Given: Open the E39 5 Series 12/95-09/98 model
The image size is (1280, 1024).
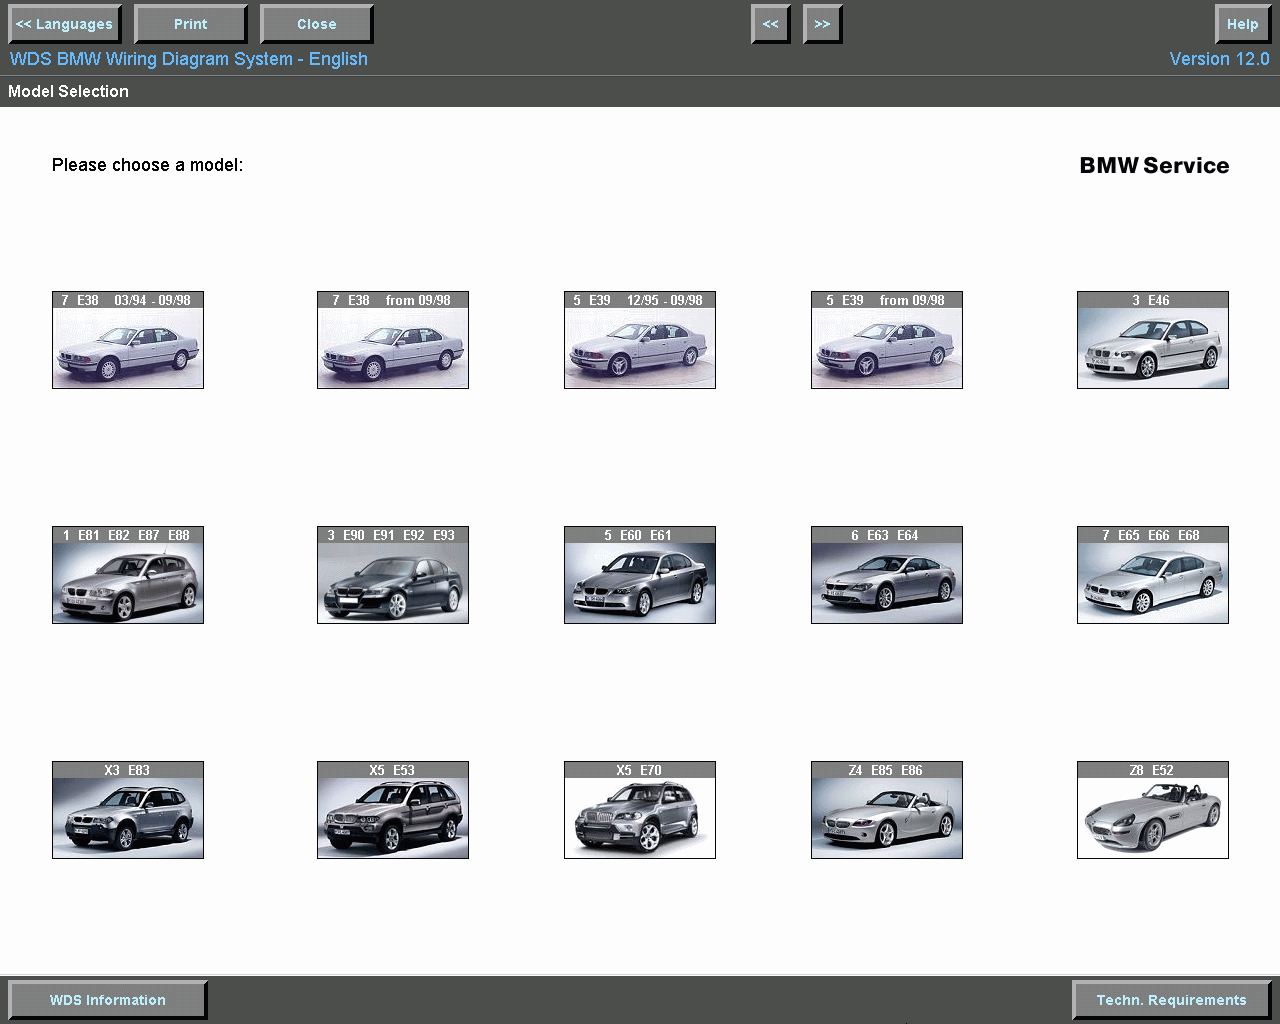Looking at the screenshot, I should coord(639,340).
